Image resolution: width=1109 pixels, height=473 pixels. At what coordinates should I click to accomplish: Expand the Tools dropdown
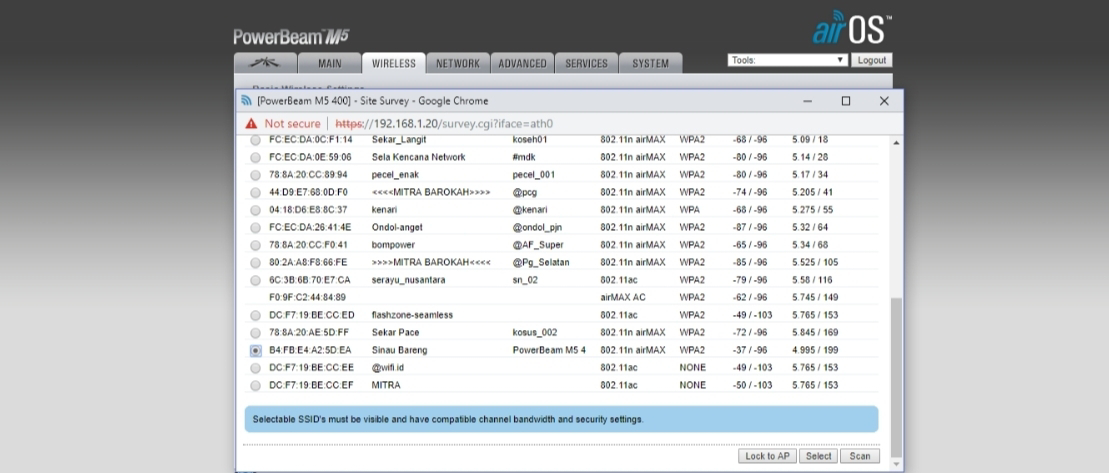tap(787, 60)
